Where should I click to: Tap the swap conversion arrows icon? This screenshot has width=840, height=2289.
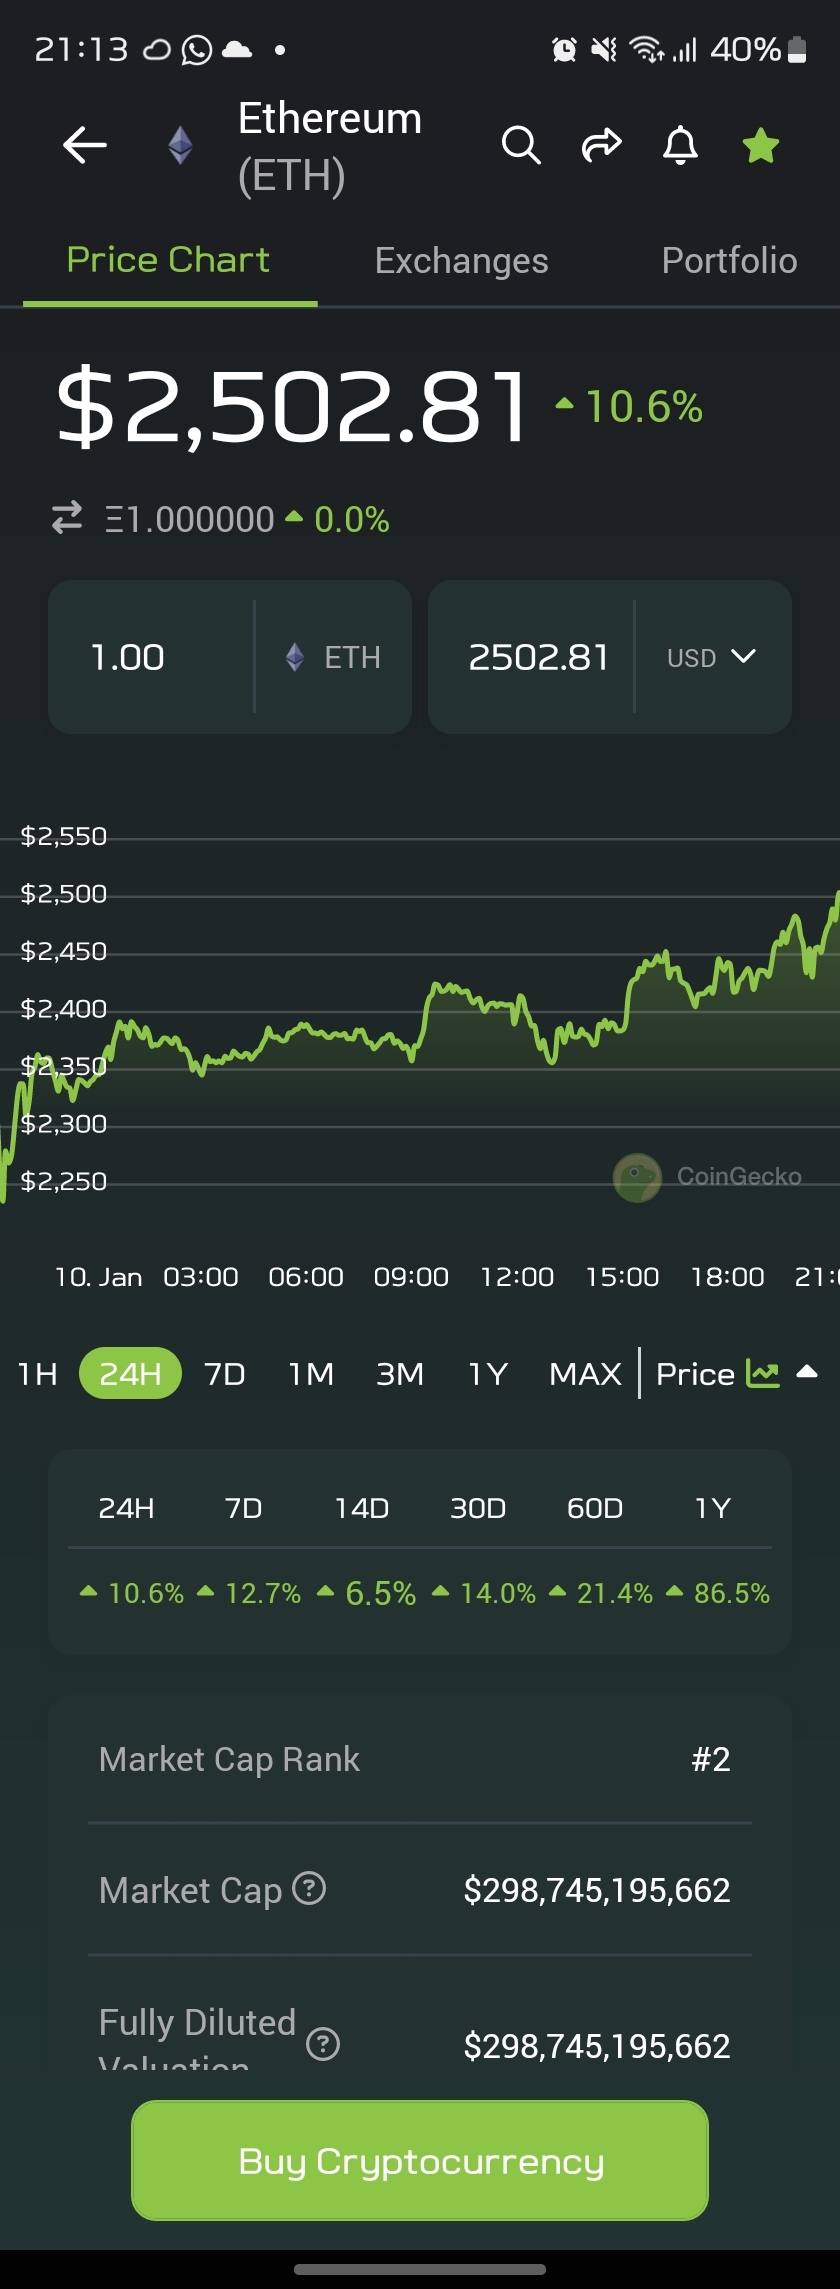pyautogui.click(x=67, y=518)
